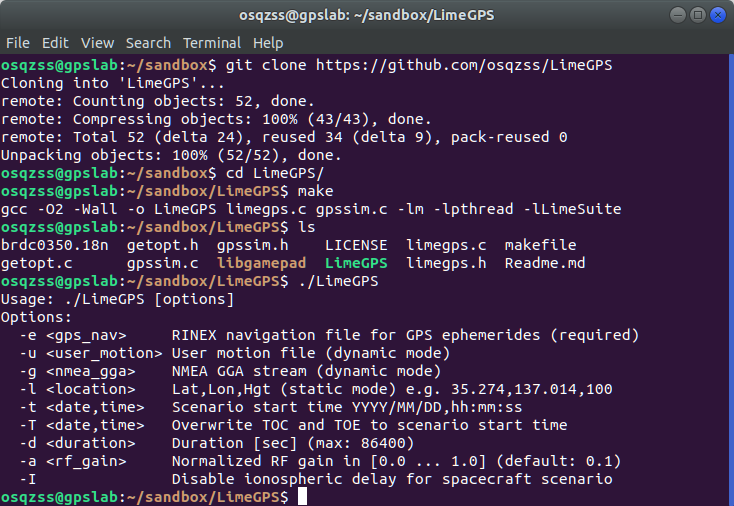Click the "-u <user_motion>" option

pyautogui.click(x=91, y=353)
